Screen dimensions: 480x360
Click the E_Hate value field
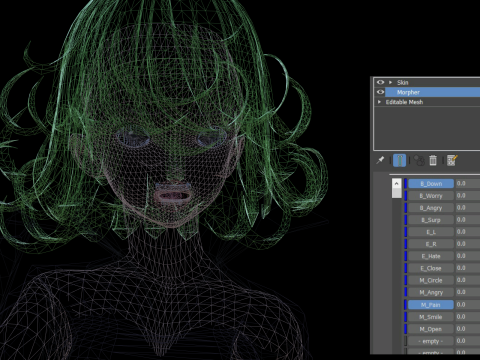click(x=468, y=256)
